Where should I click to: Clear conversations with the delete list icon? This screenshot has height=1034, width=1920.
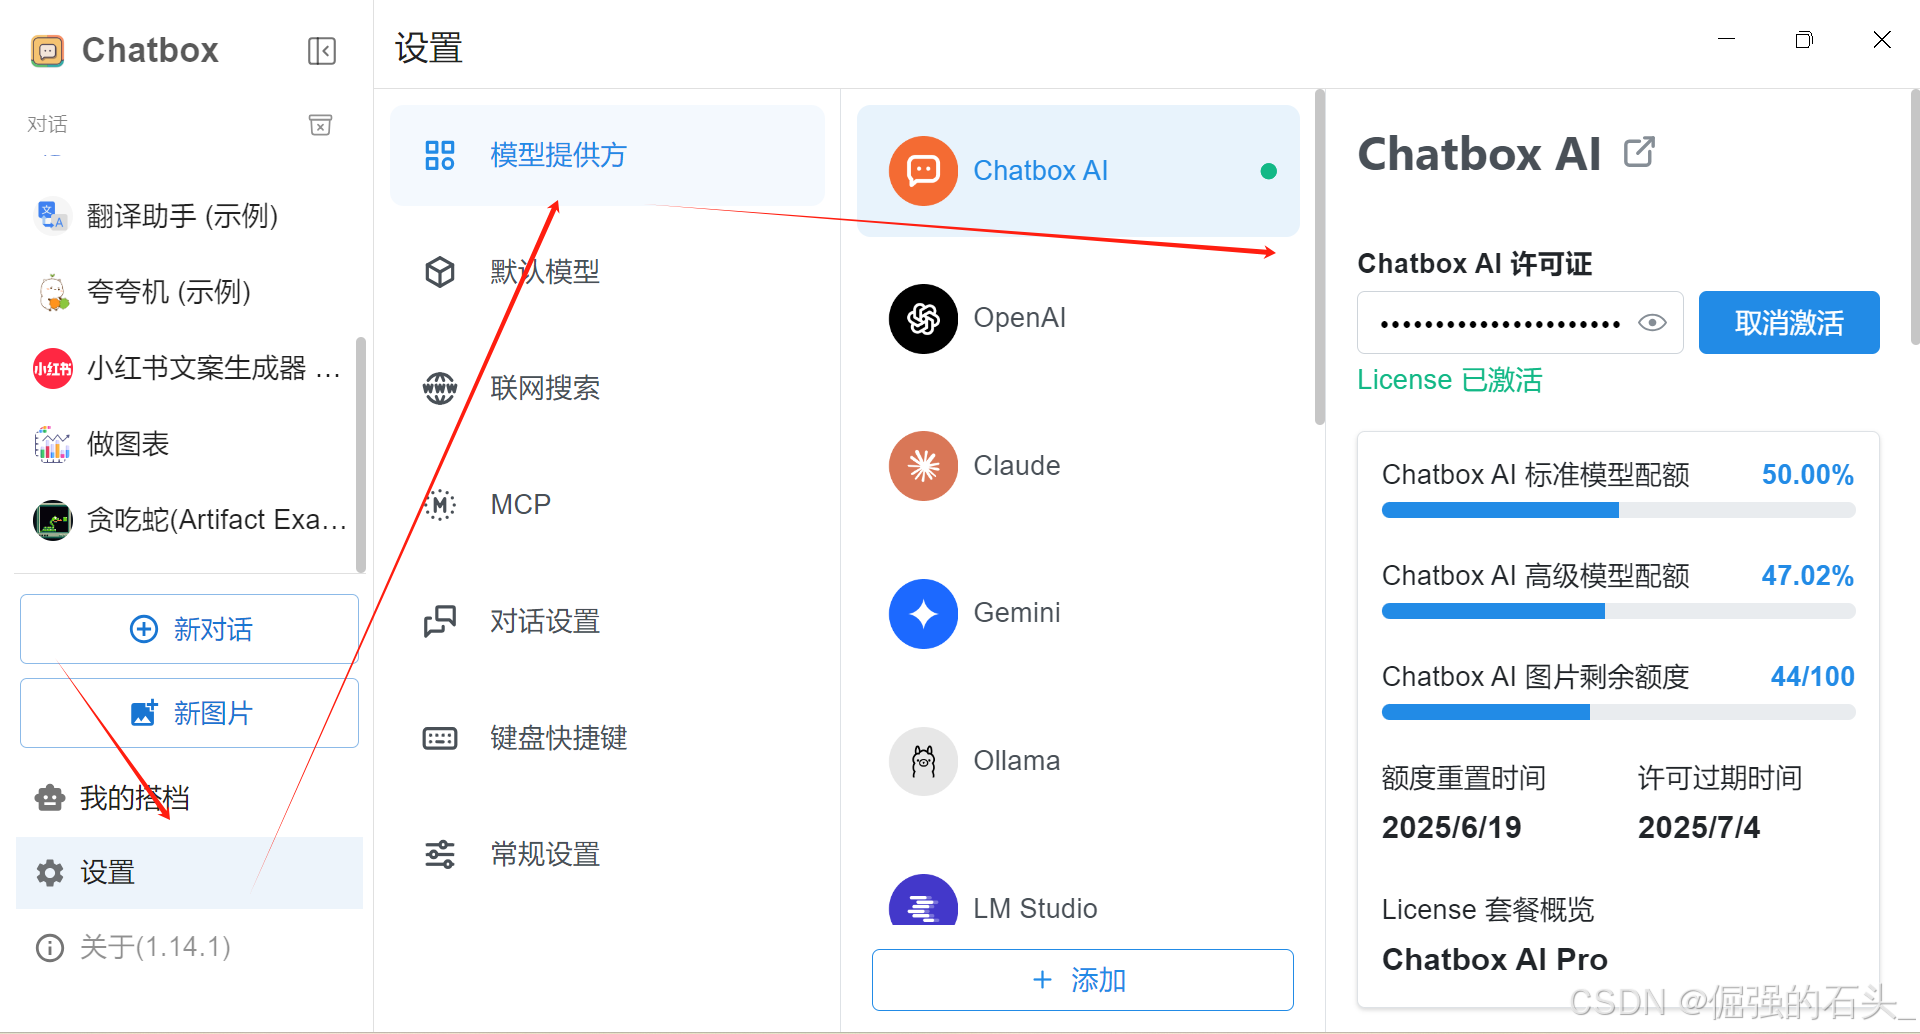coord(320,125)
